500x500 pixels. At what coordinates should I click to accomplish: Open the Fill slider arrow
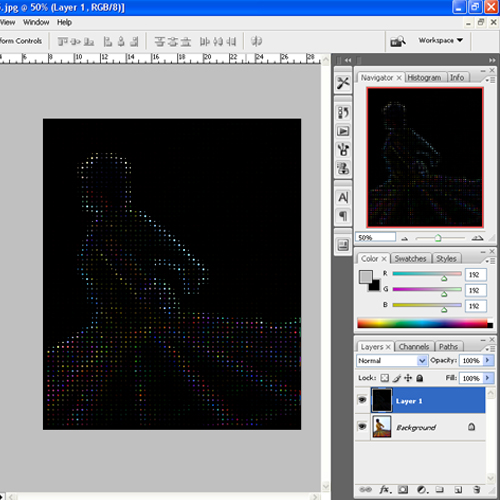[488, 378]
